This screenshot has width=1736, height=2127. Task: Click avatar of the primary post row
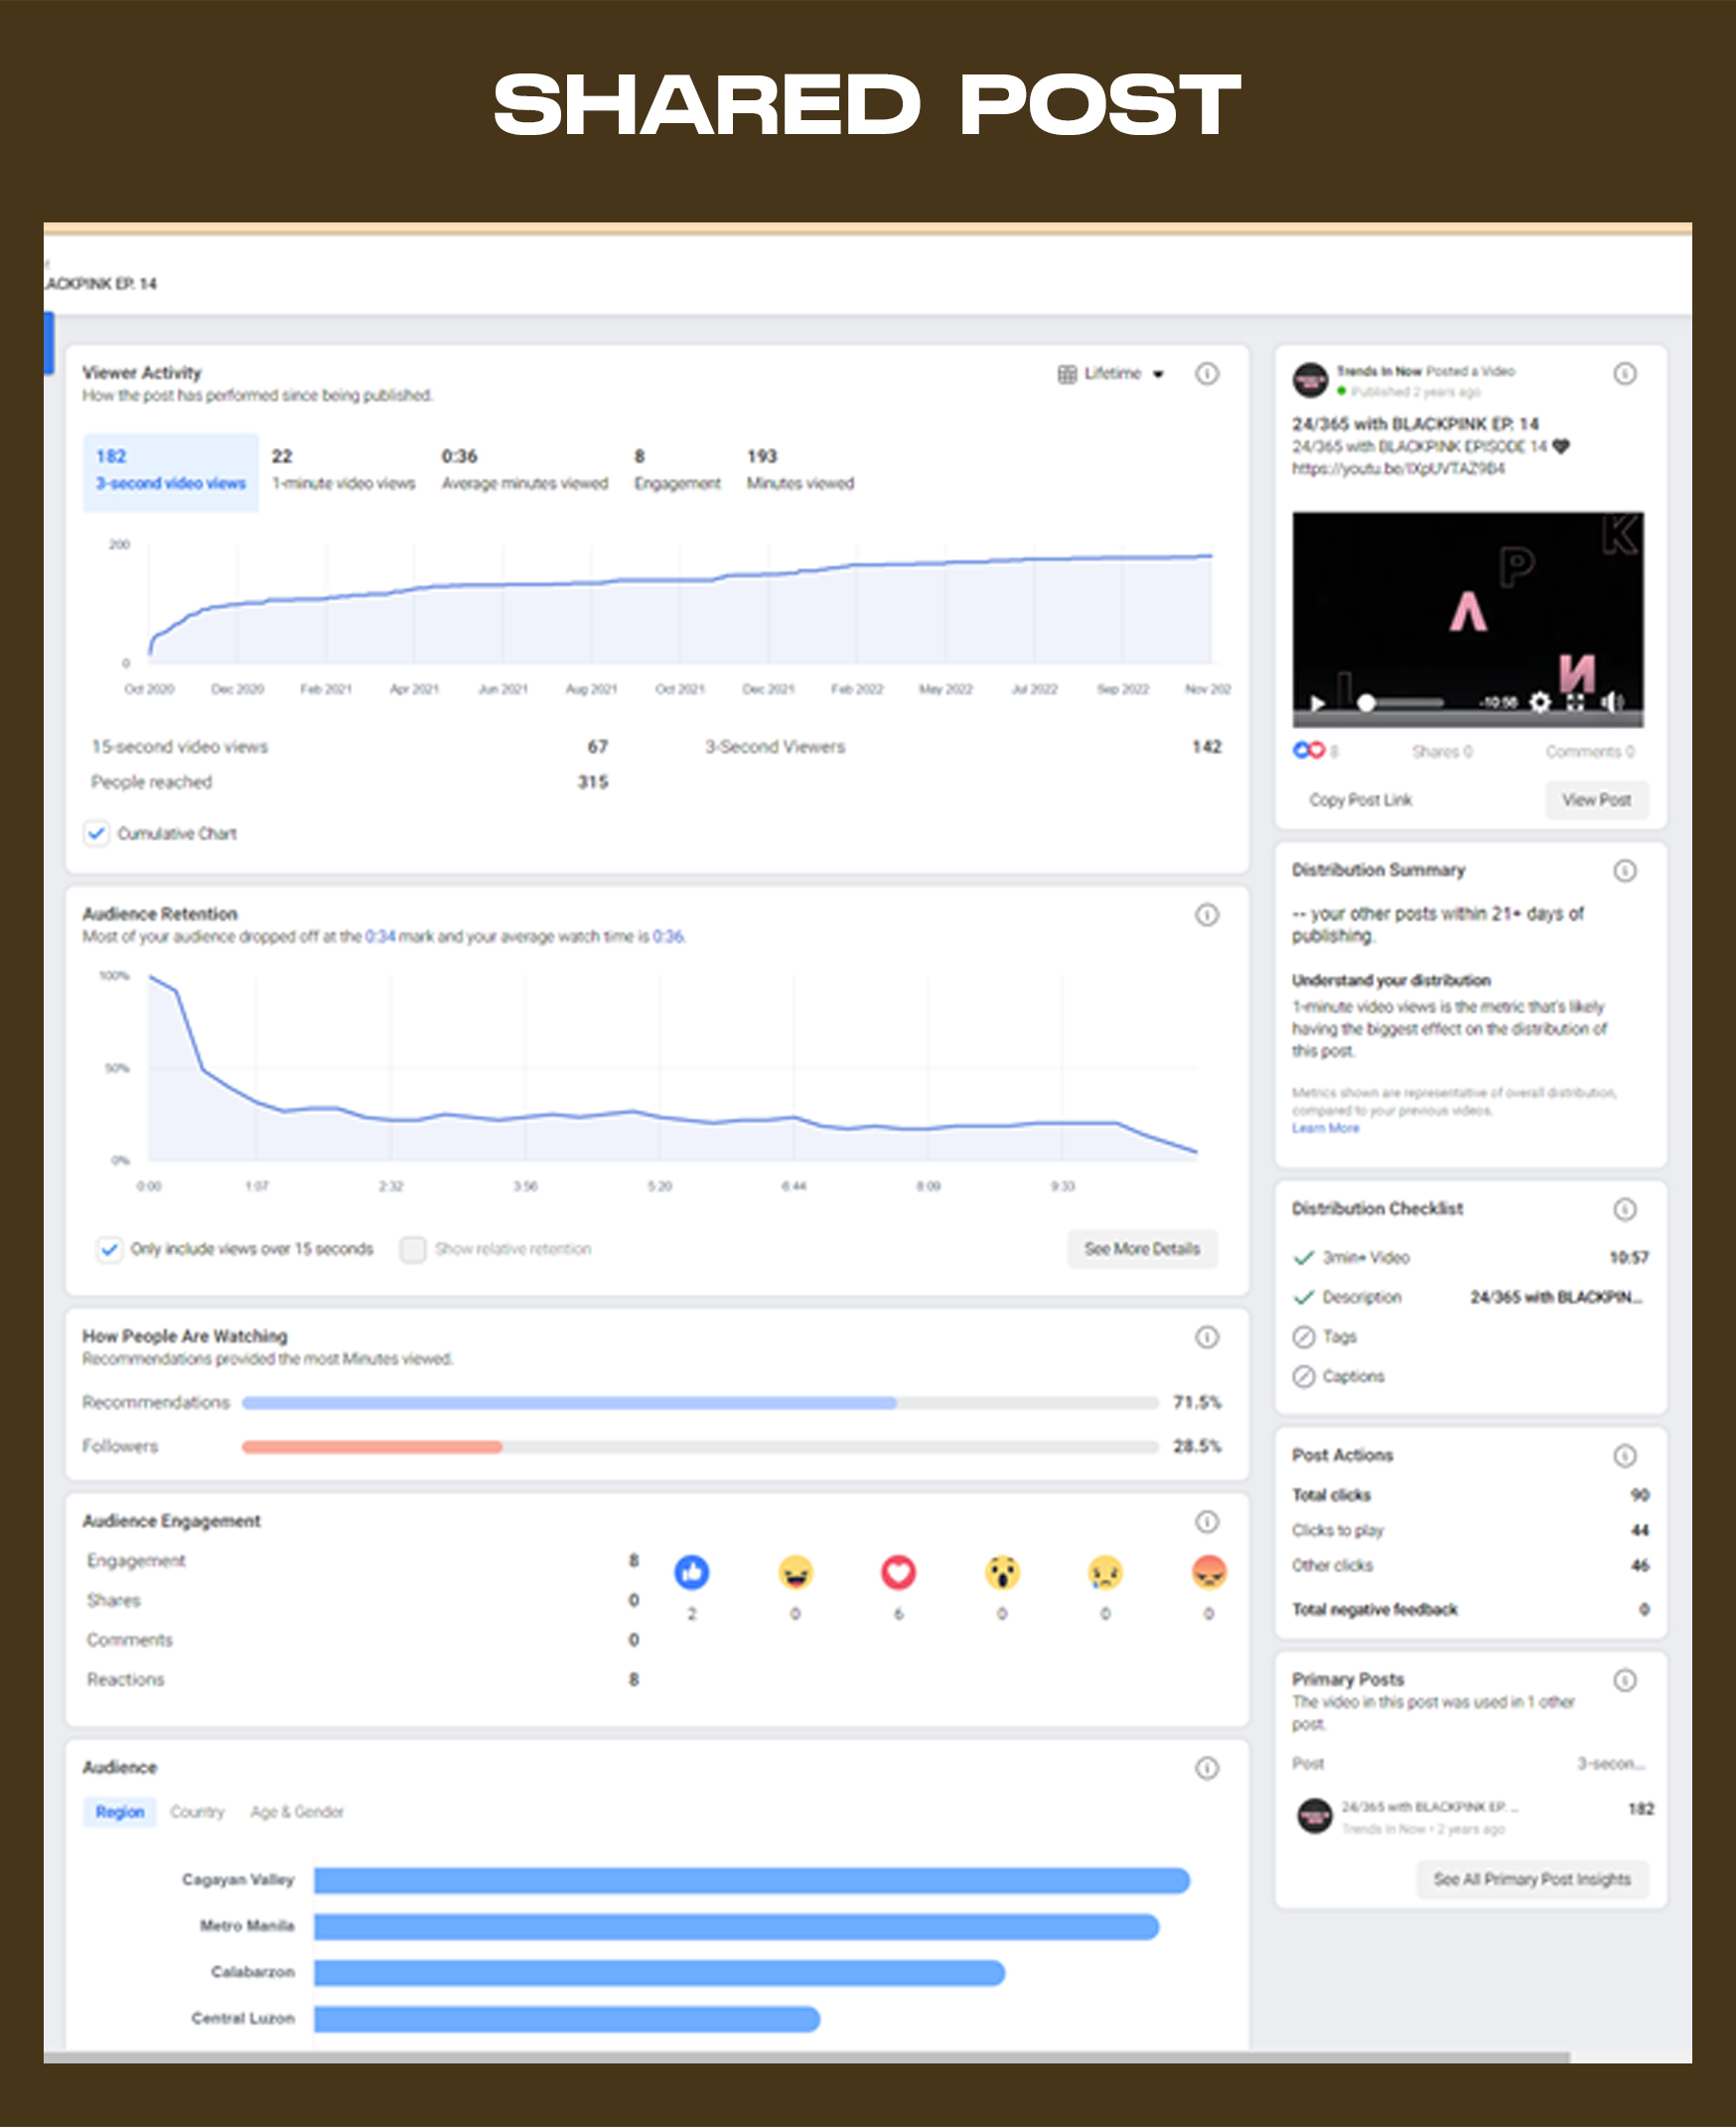[x=1314, y=1816]
